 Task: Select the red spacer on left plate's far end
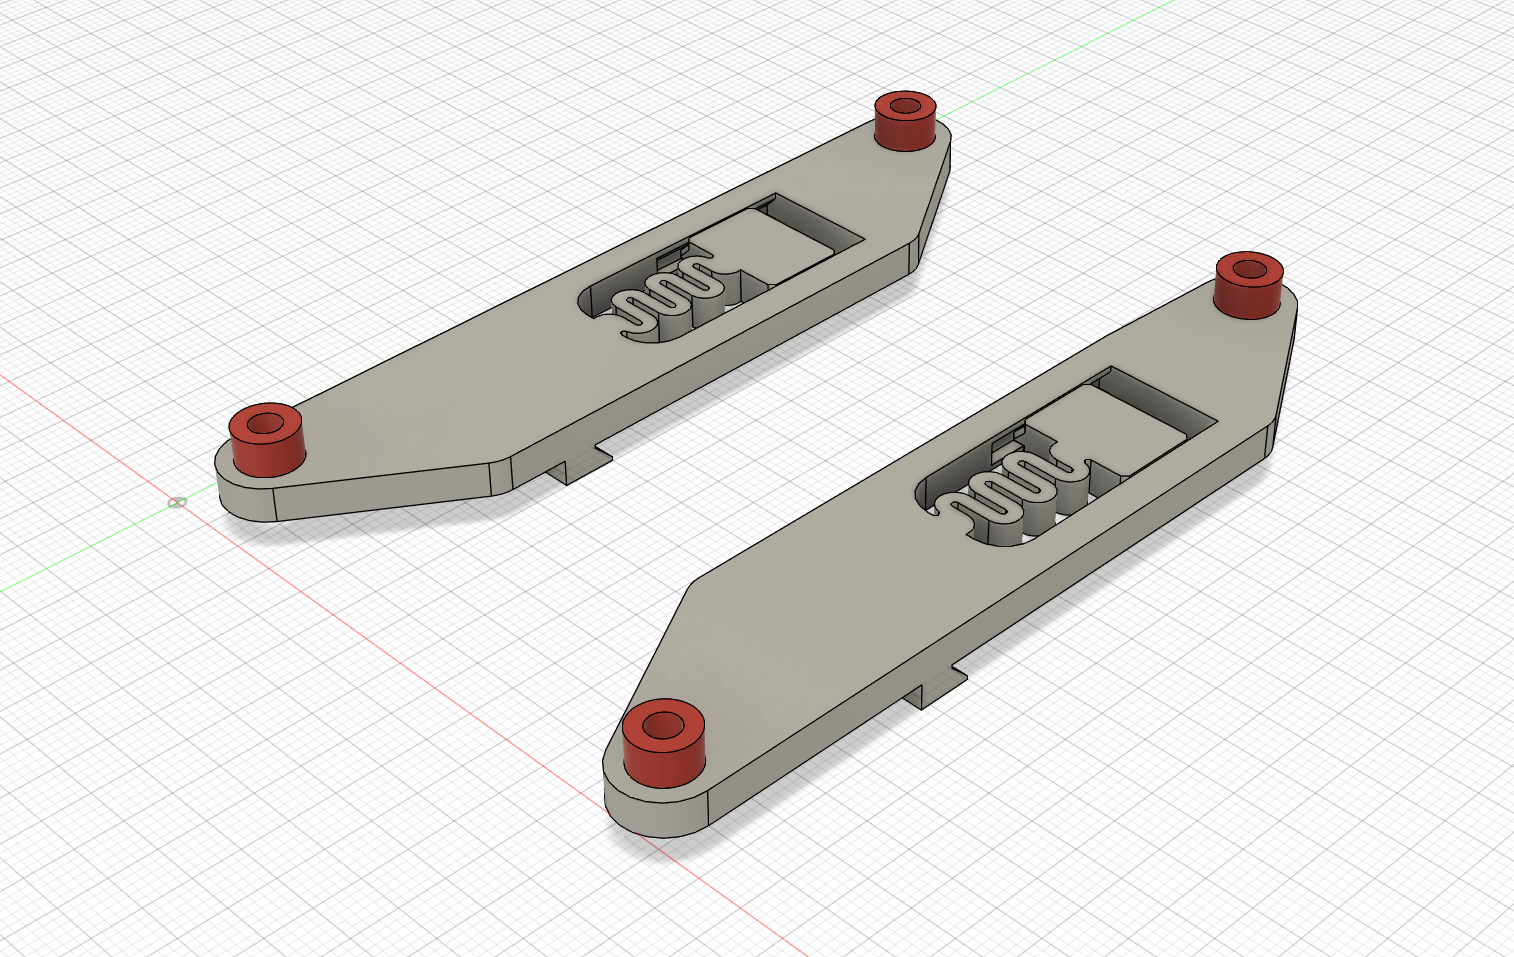coord(906,120)
